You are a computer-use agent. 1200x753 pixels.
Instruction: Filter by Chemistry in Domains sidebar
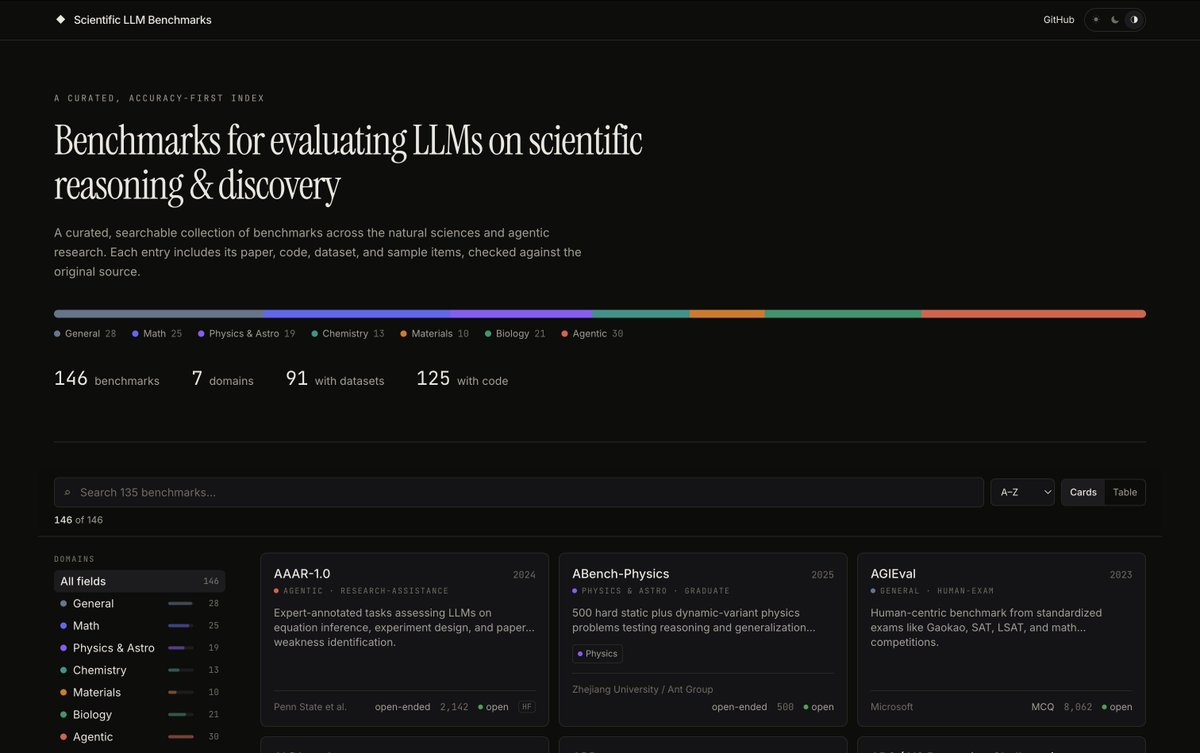point(139,670)
